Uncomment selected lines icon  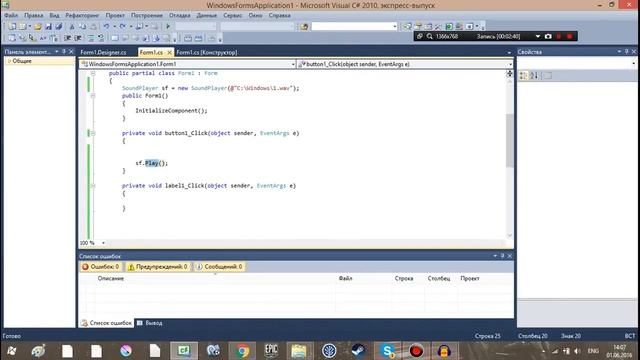[101, 38]
